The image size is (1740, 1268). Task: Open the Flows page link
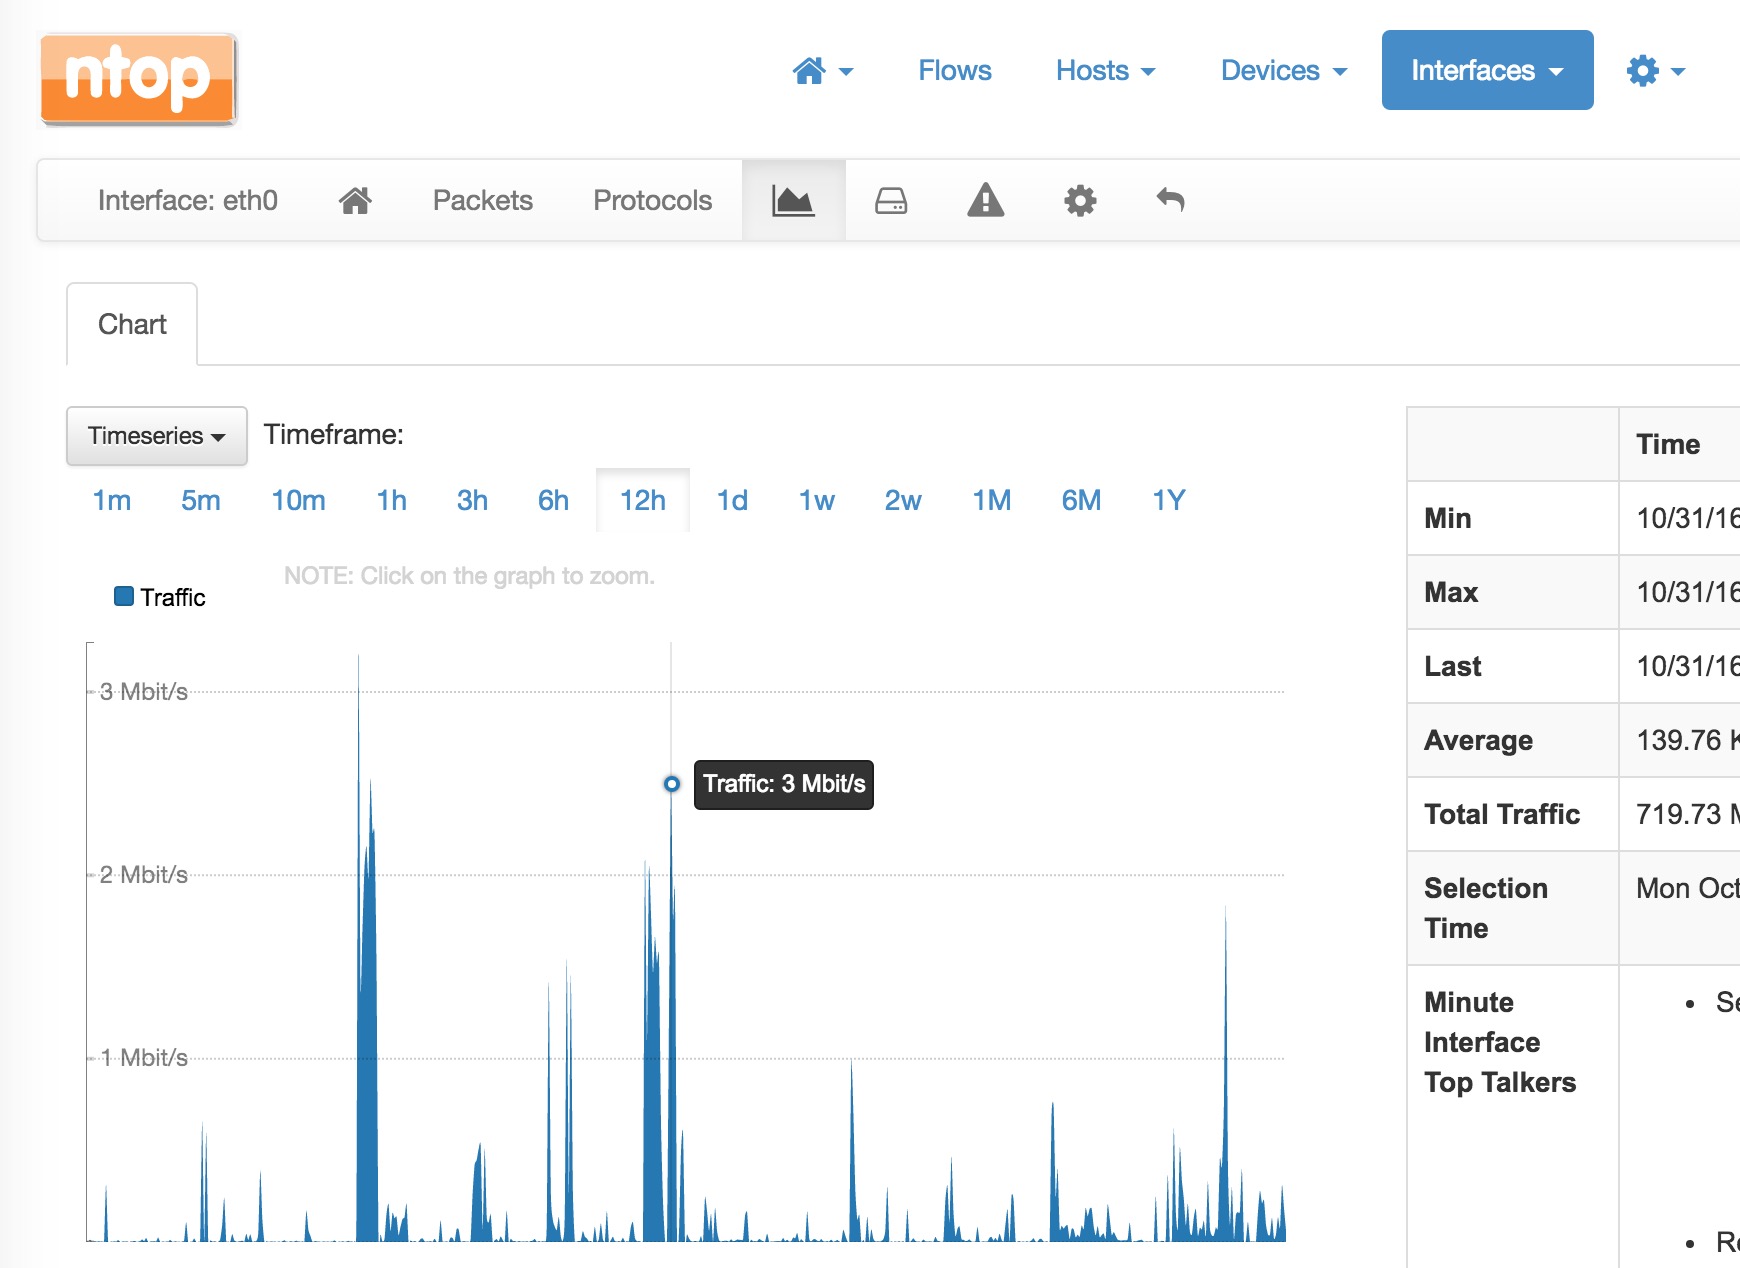tap(954, 71)
